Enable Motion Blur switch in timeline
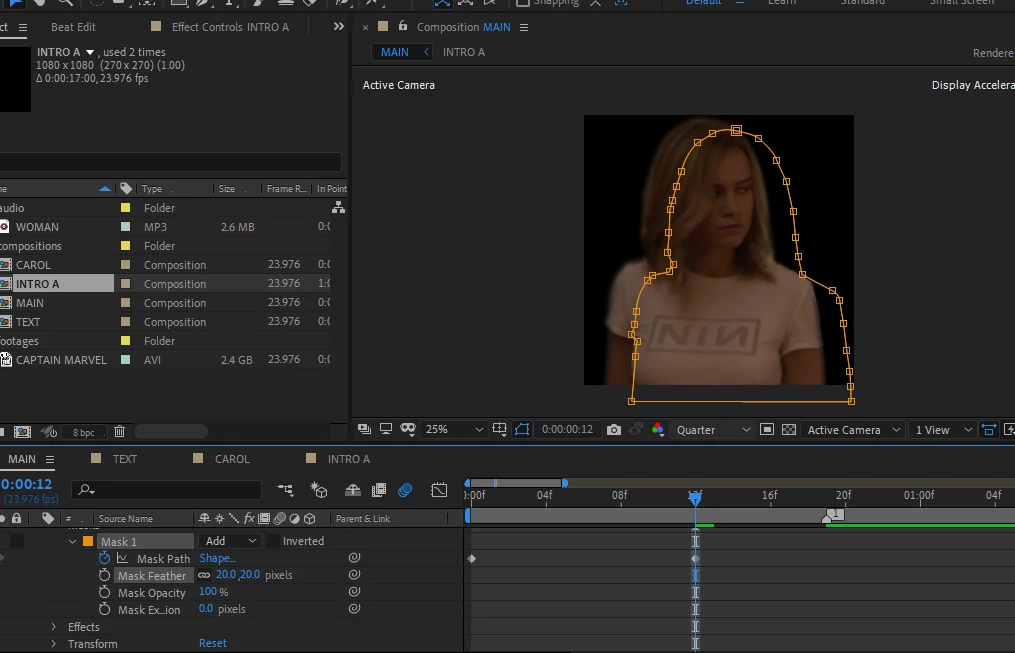This screenshot has height=653, width=1015. pos(405,490)
